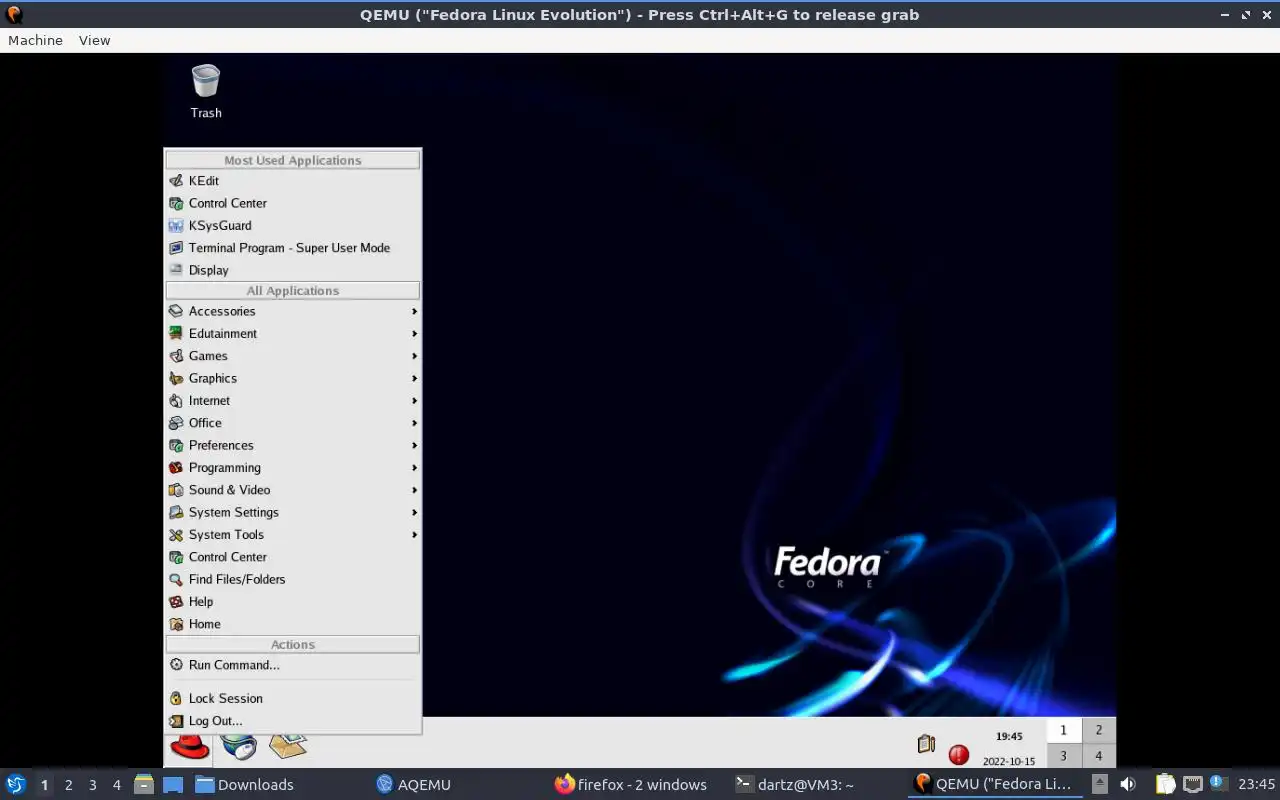
Task: Click the host clipboard manager tray icon
Action: tap(1166, 785)
